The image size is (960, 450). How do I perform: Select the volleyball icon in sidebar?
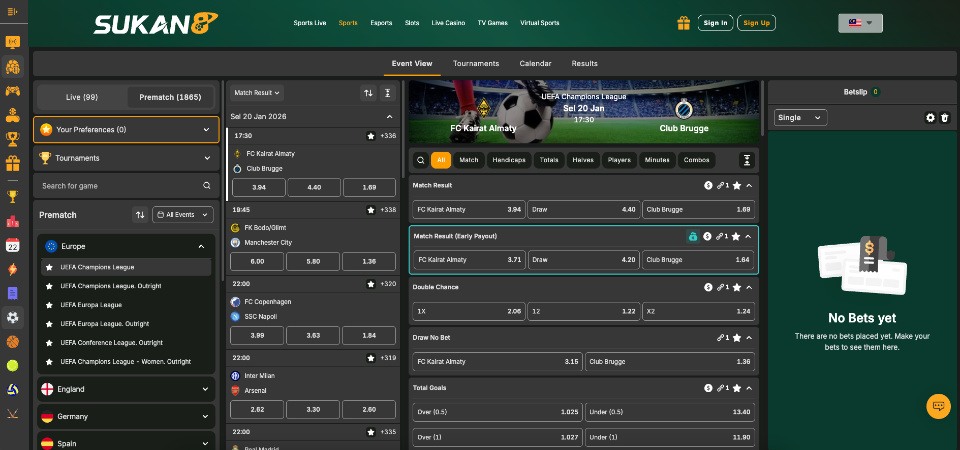tap(13, 389)
